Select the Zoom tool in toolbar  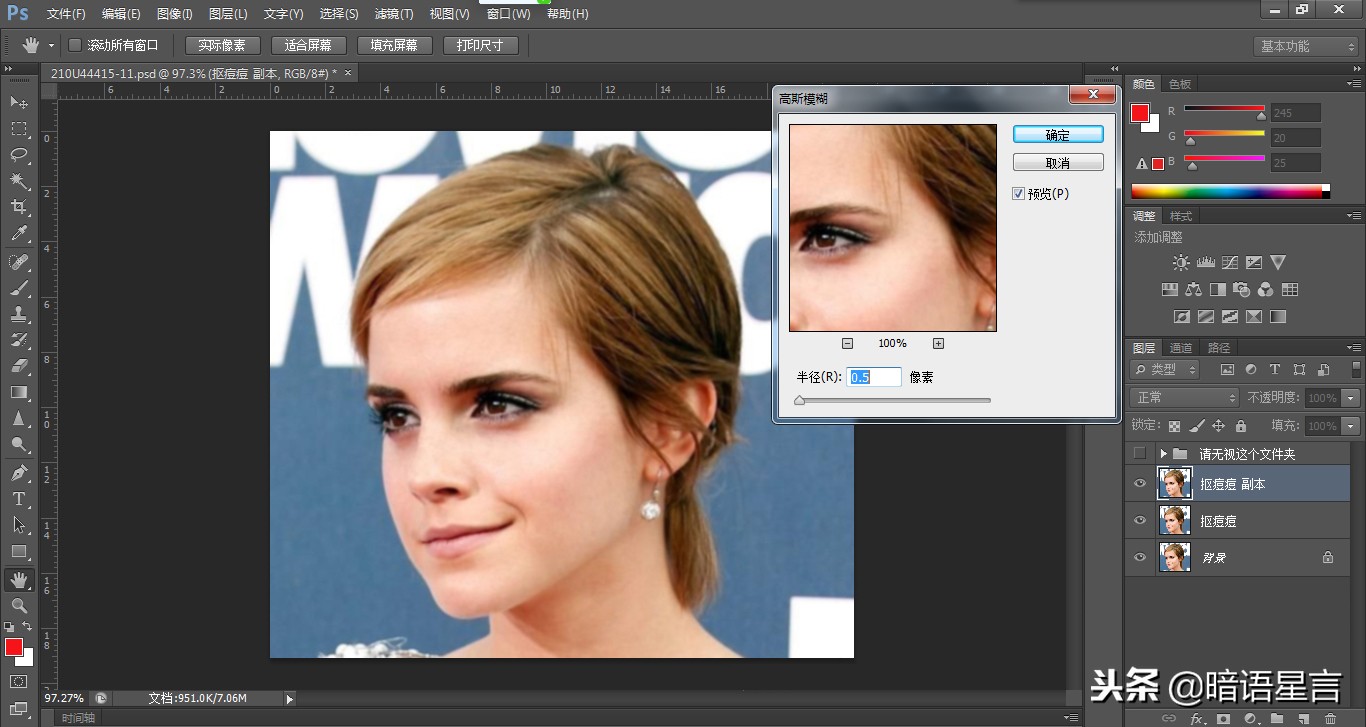[x=19, y=606]
